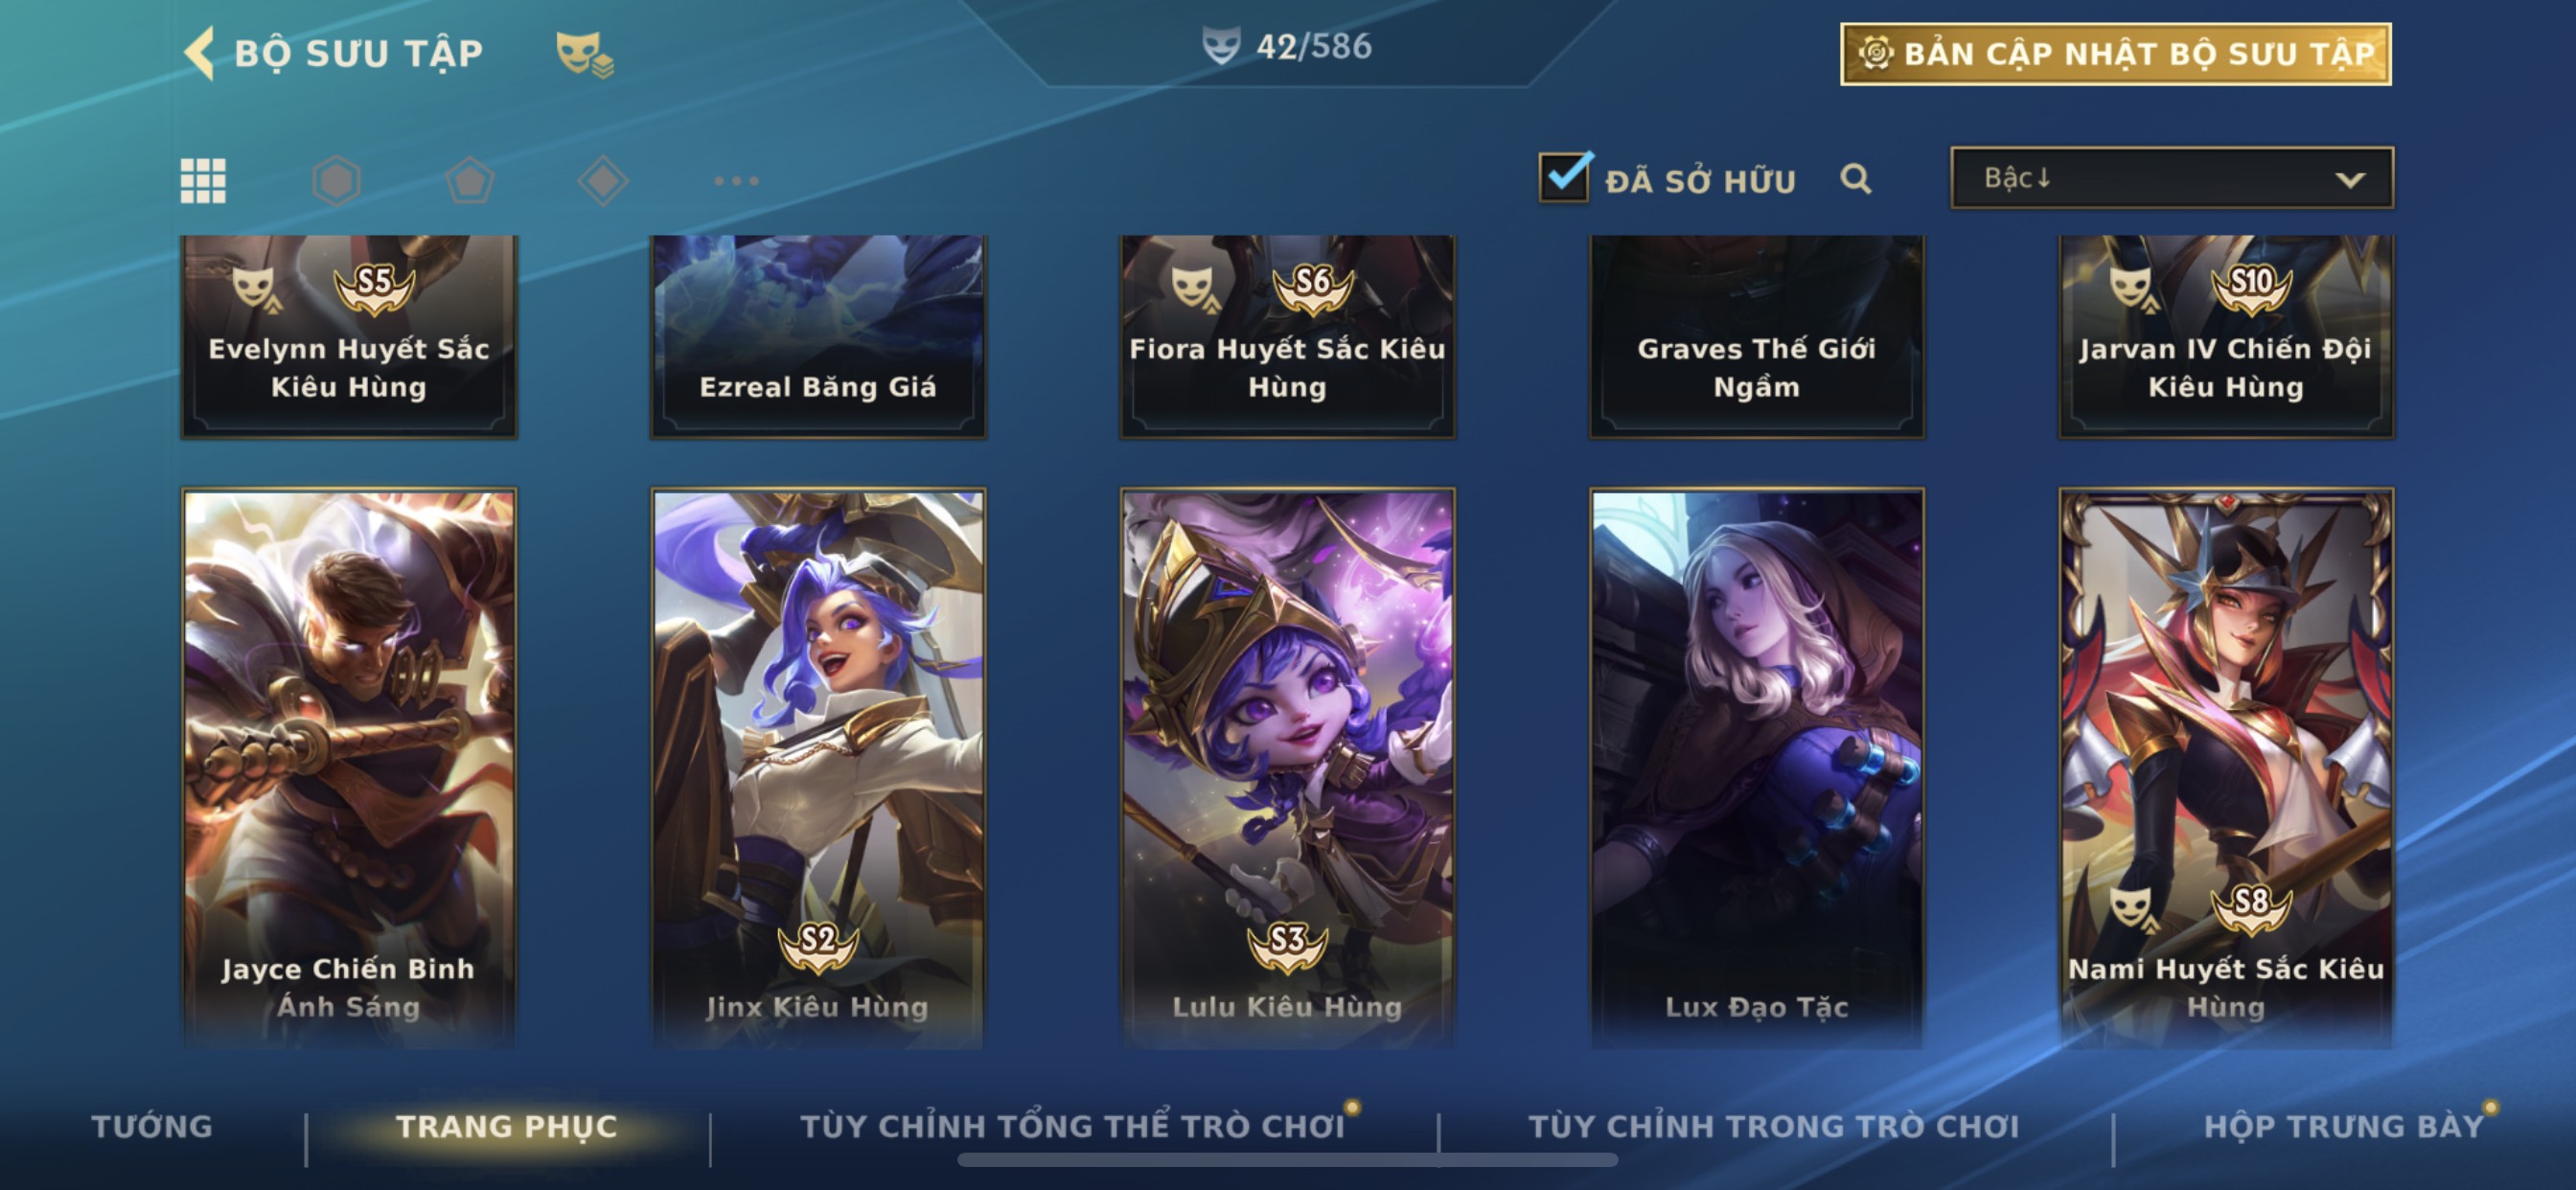Select the grid all-skins filter icon
Viewport: 2576px width, 1190px height.
coord(203,181)
